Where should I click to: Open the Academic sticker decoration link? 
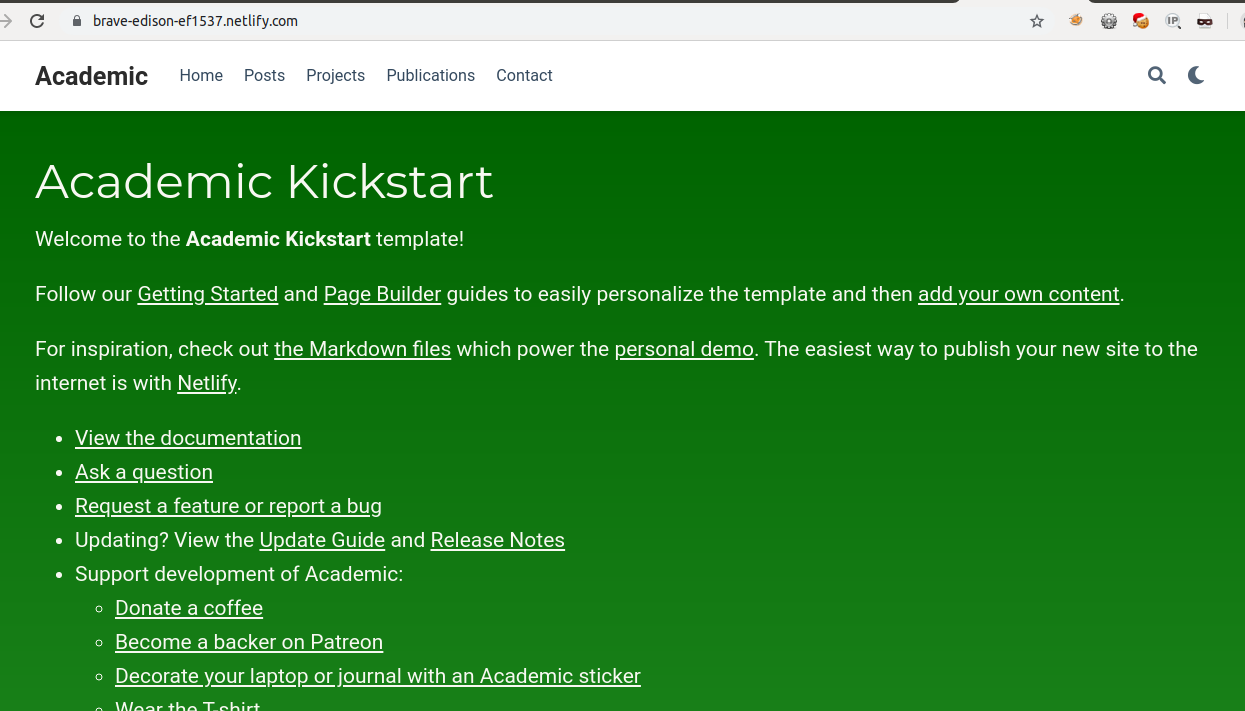[378, 676]
